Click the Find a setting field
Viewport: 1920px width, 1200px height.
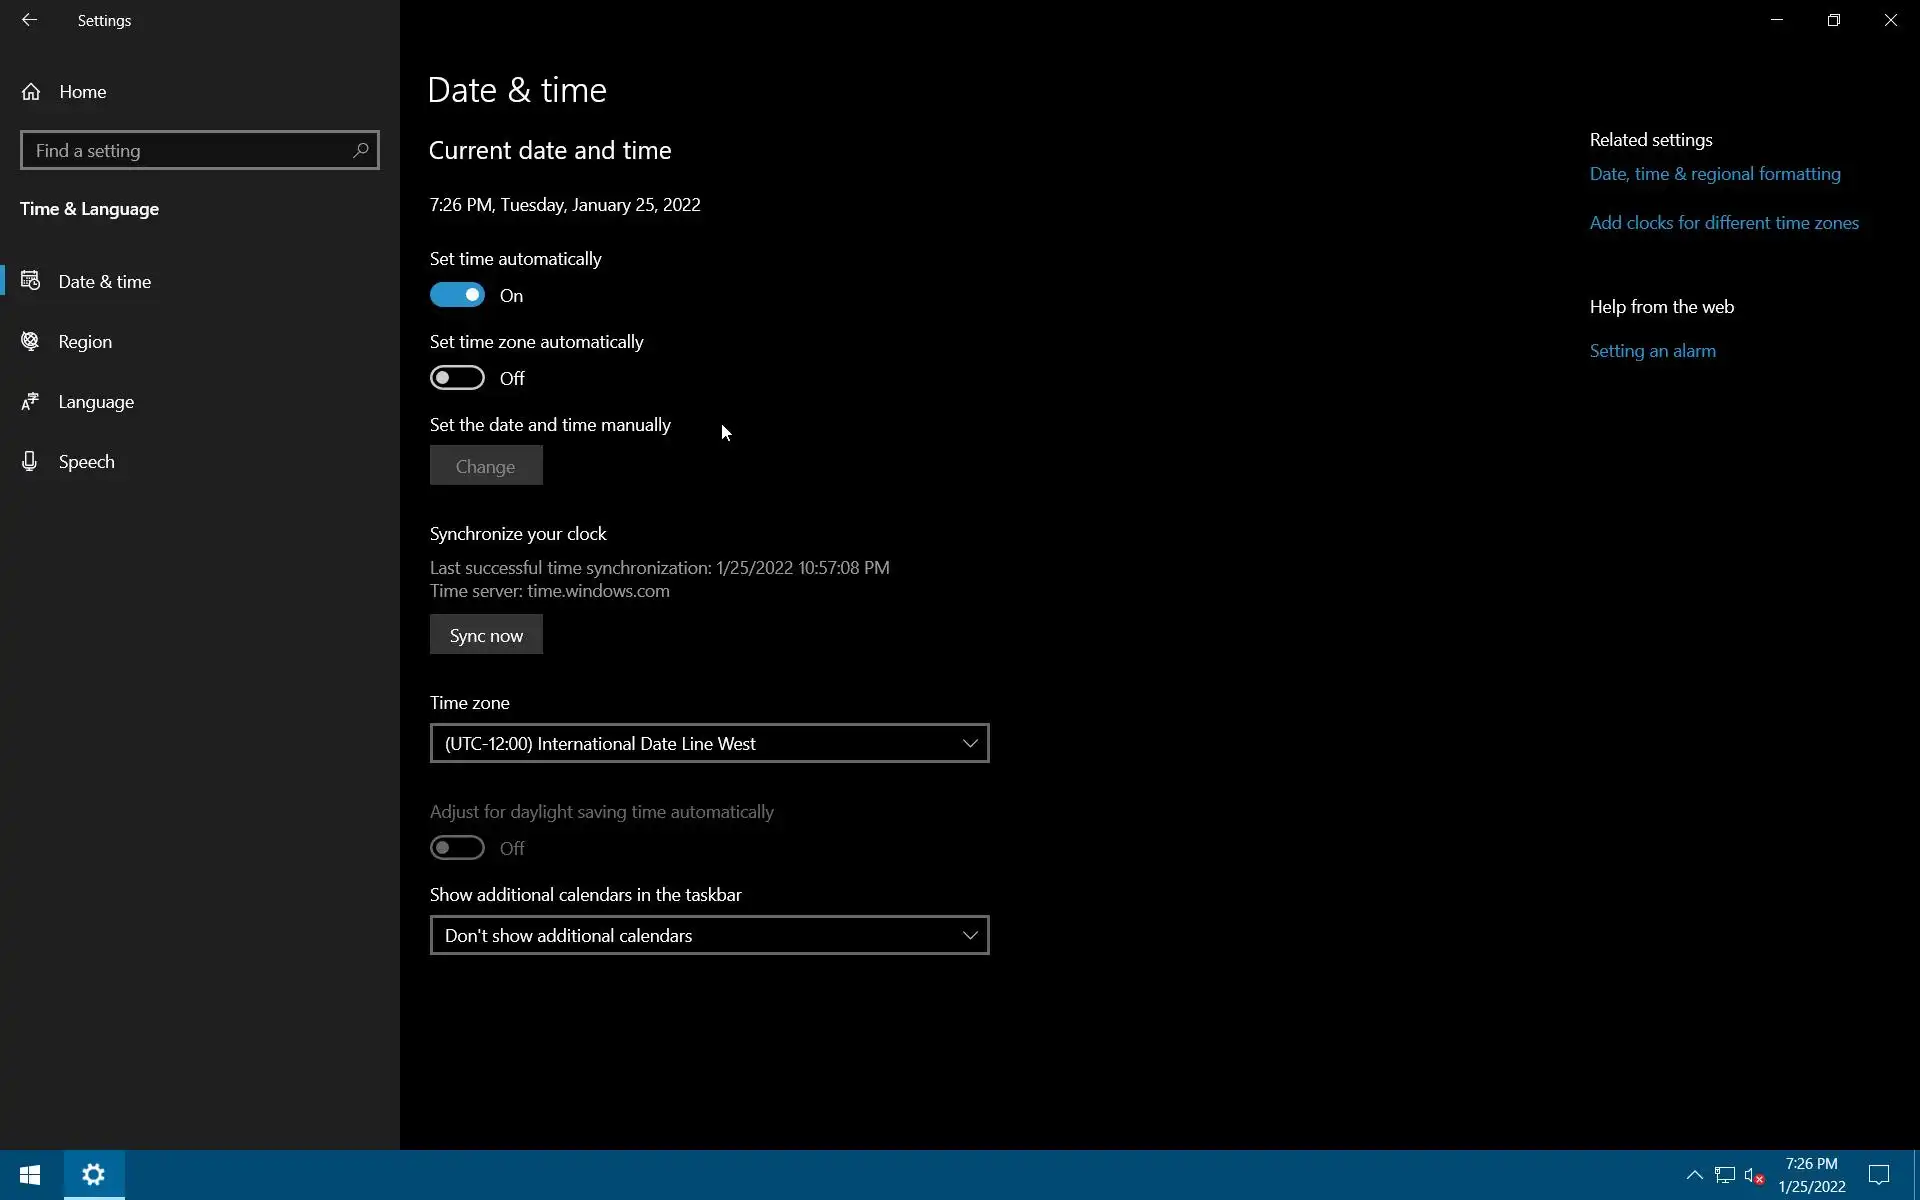coord(185,150)
